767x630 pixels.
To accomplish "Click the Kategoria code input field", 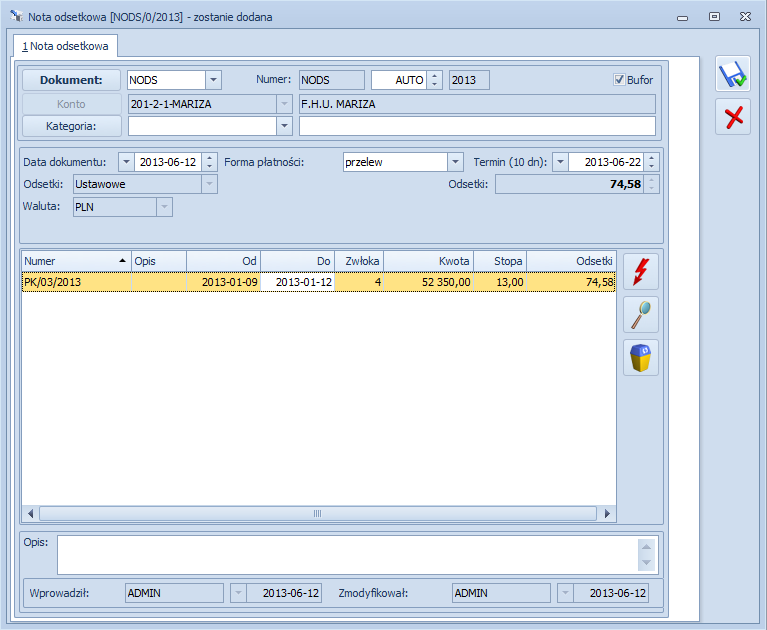I will pos(202,126).
